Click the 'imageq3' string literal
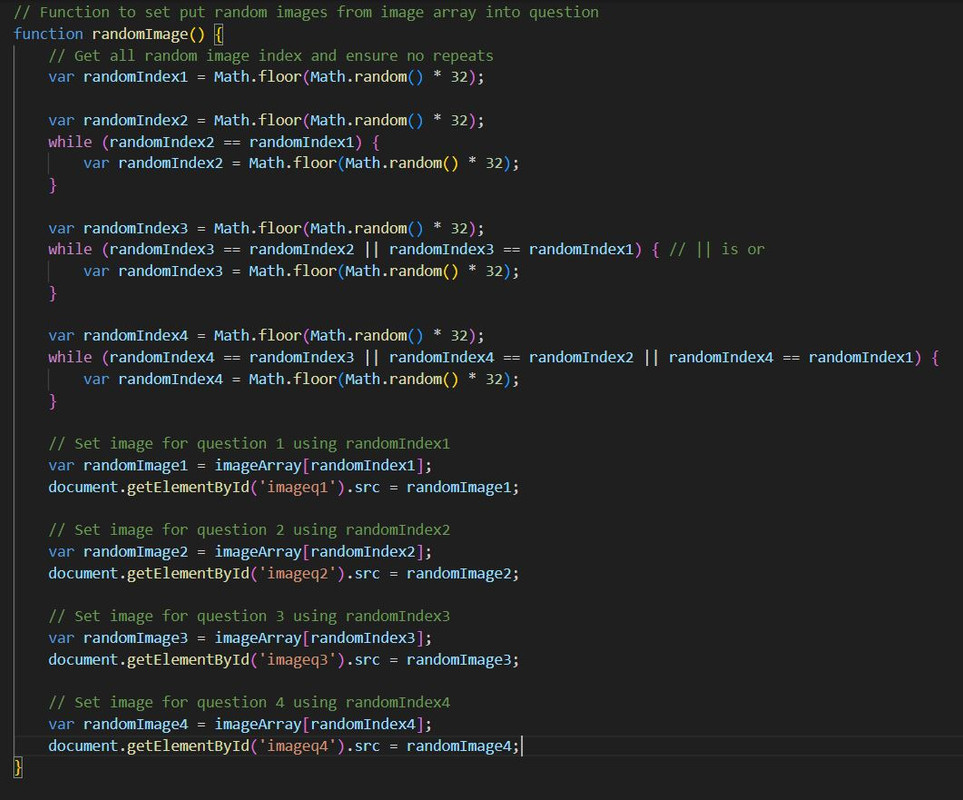Screen dimensions: 963x800 coord(297,660)
